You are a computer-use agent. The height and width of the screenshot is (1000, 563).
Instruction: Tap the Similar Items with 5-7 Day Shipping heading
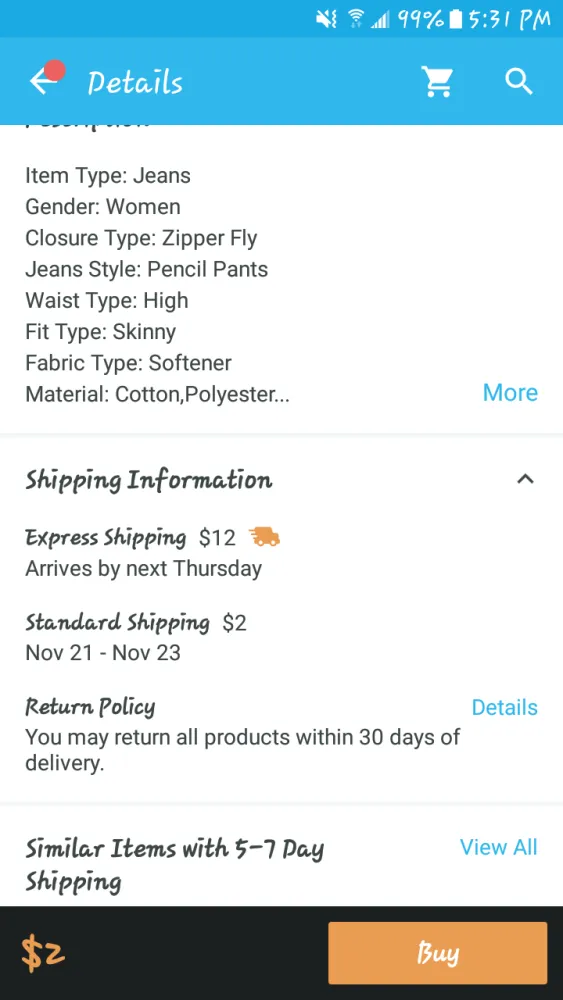[174, 865]
